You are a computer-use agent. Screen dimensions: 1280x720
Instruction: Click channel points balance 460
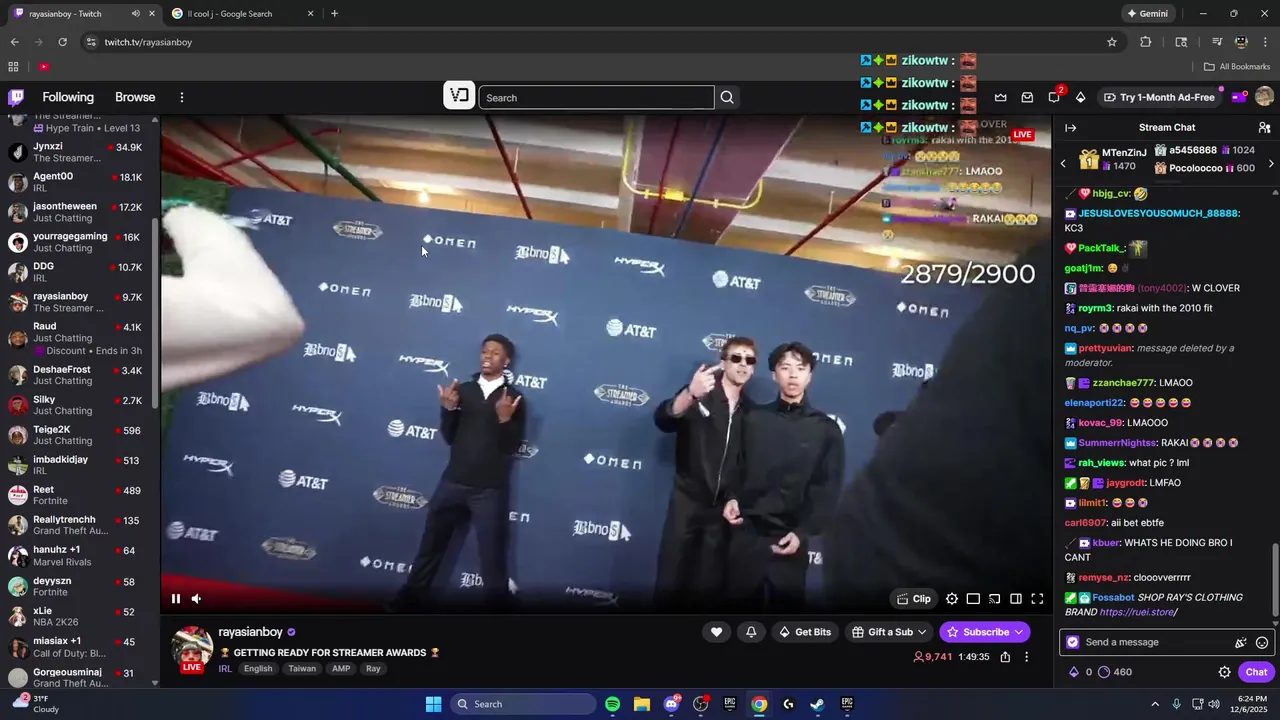pos(1114,672)
